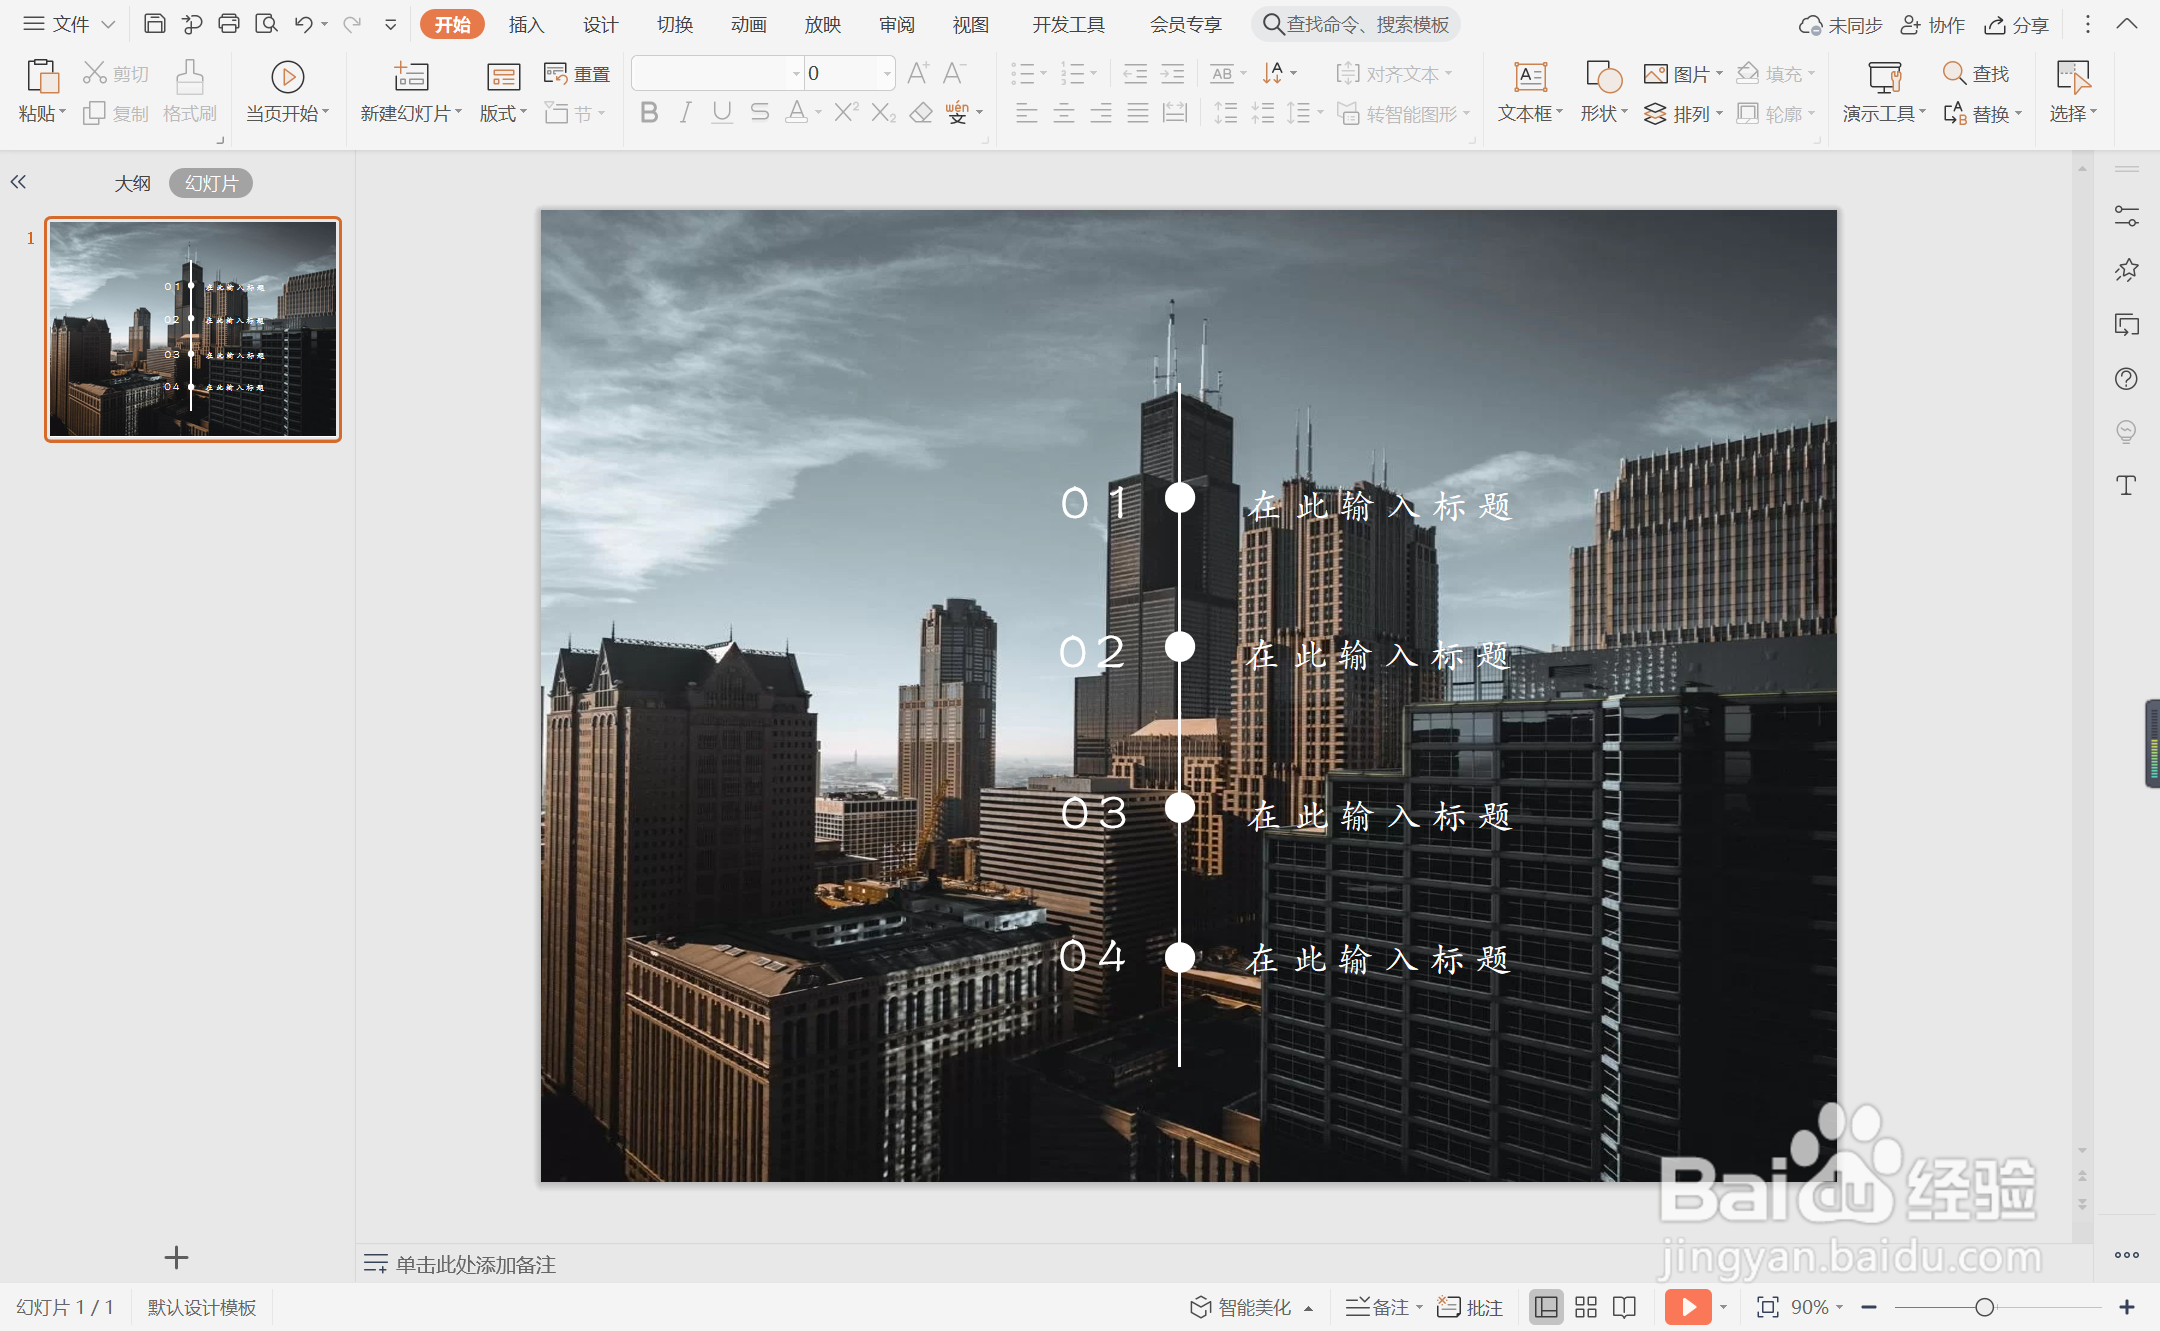The height and width of the screenshot is (1331, 2160).
Task: Toggle the 大纲 outline view
Action: 132,183
